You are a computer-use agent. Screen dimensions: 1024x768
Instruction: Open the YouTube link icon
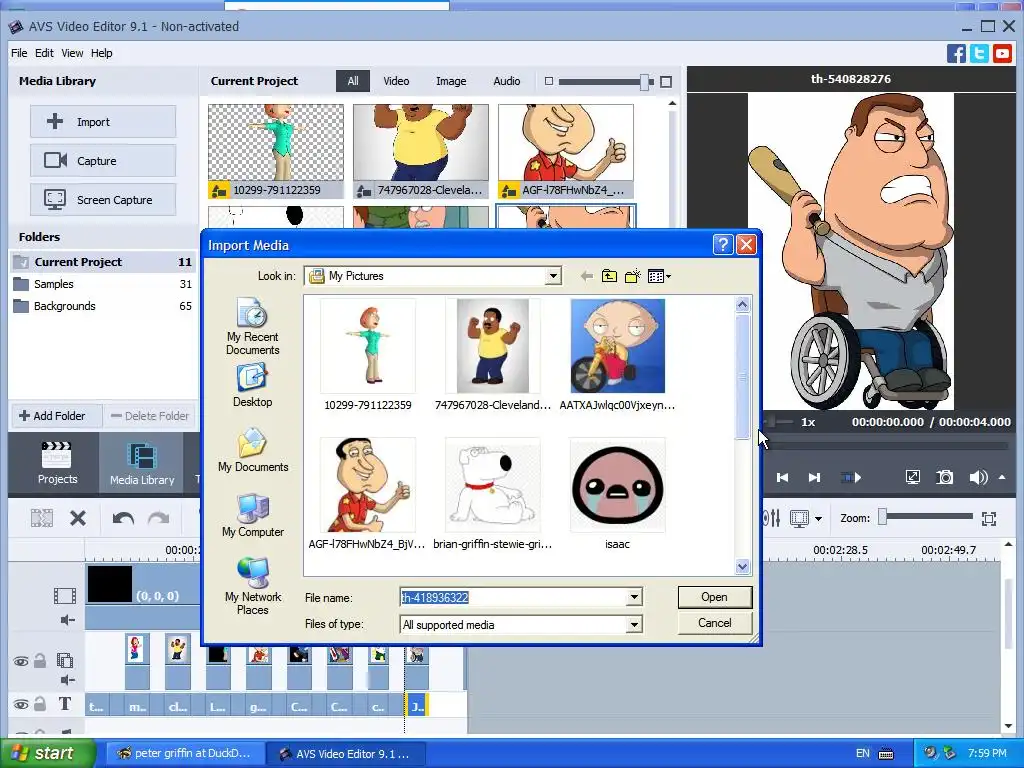pos(1002,54)
